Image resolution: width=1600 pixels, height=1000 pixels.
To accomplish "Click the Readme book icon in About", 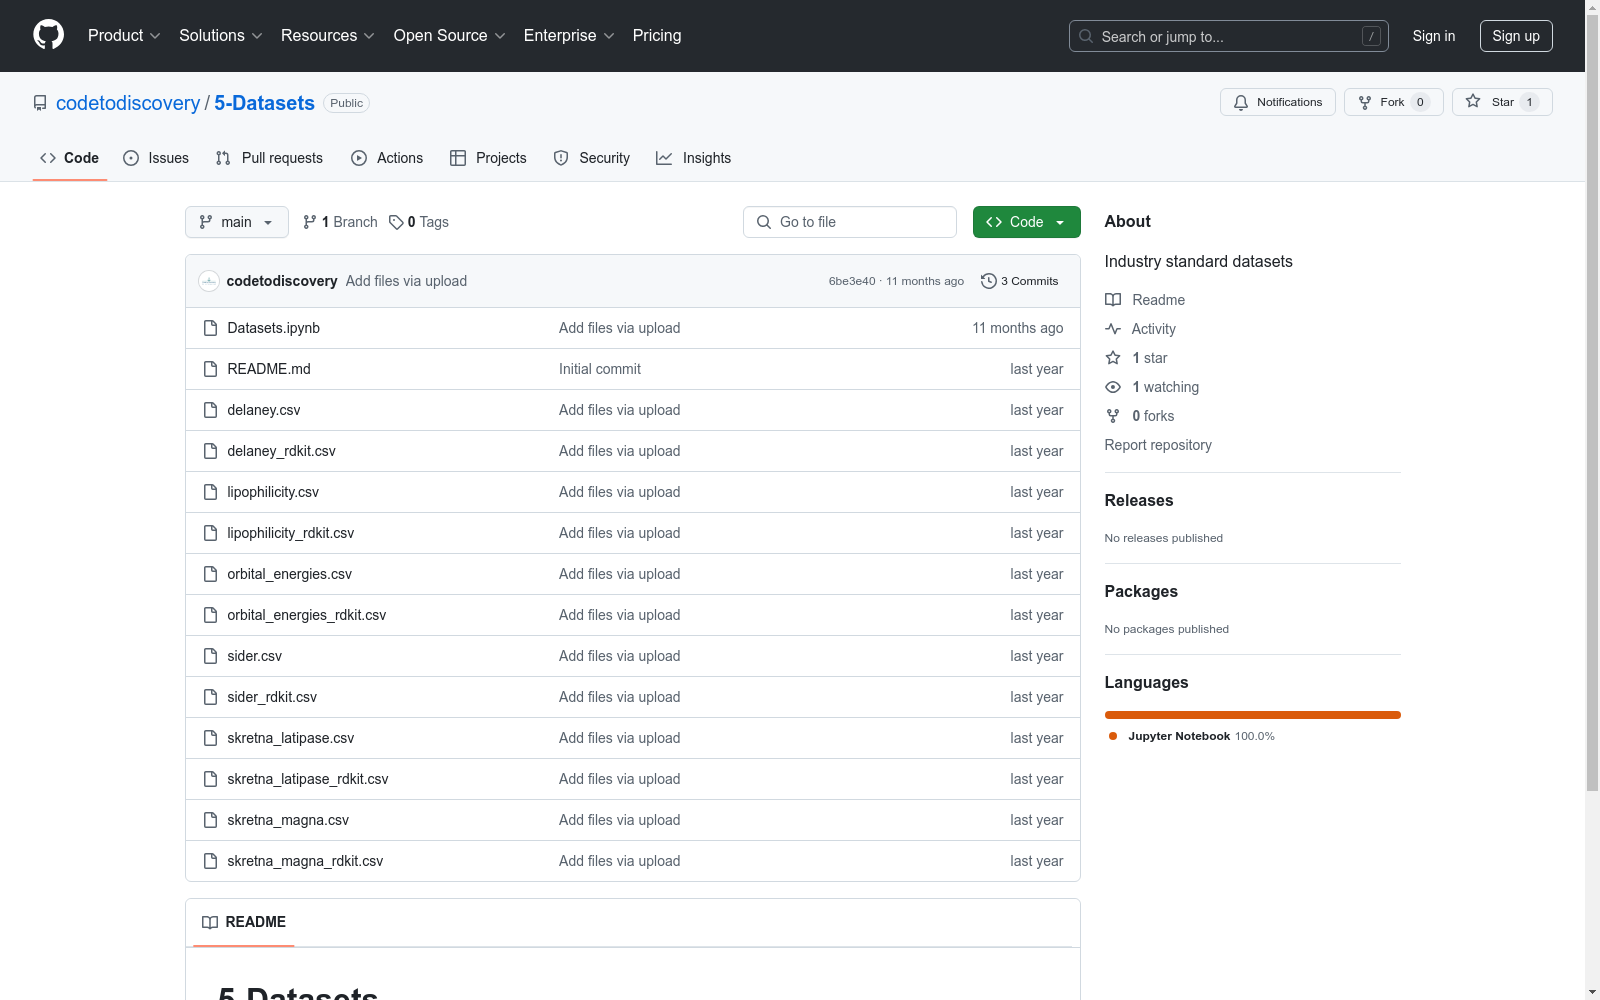I will click(1113, 300).
